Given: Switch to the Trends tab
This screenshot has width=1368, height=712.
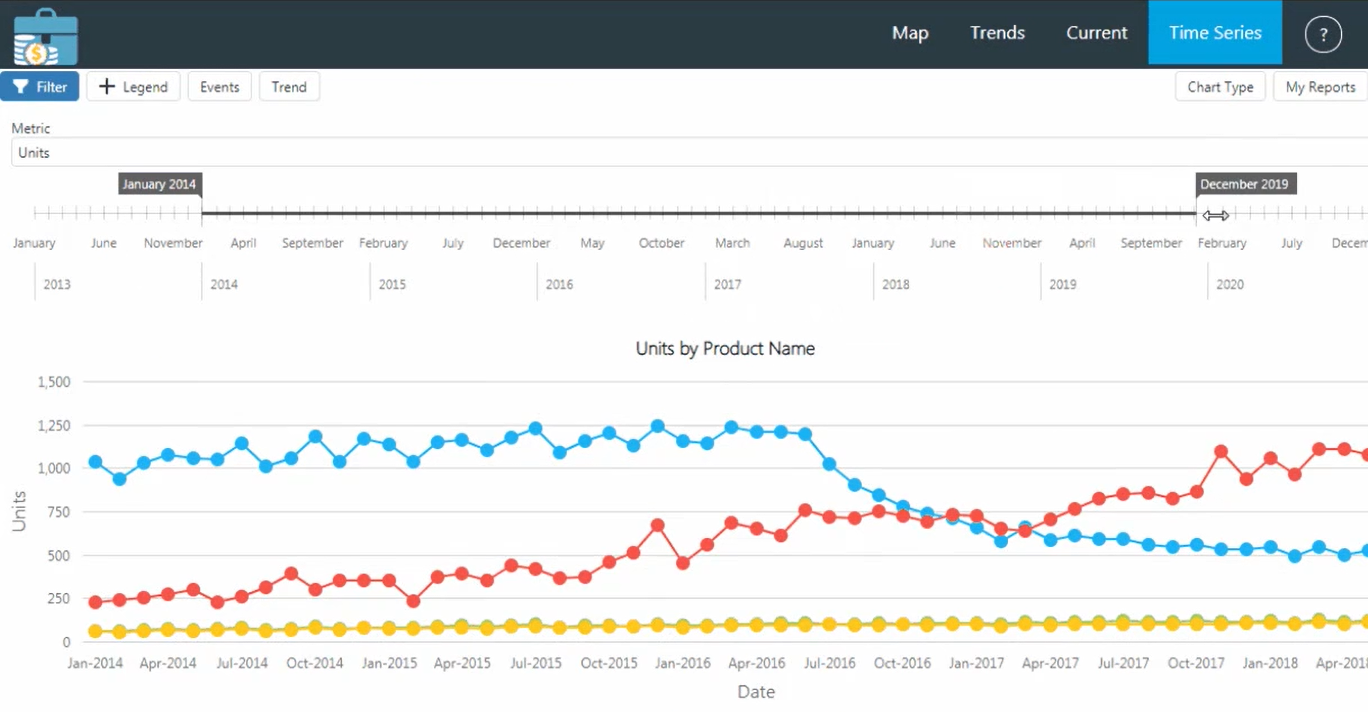Looking at the screenshot, I should click(997, 33).
